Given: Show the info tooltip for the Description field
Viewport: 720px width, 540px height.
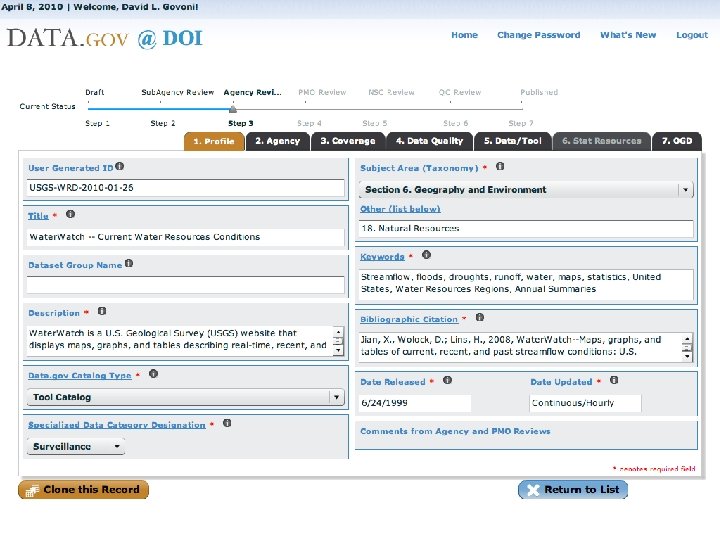Looking at the screenshot, I should pyautogui.click(x=102, y=311).
